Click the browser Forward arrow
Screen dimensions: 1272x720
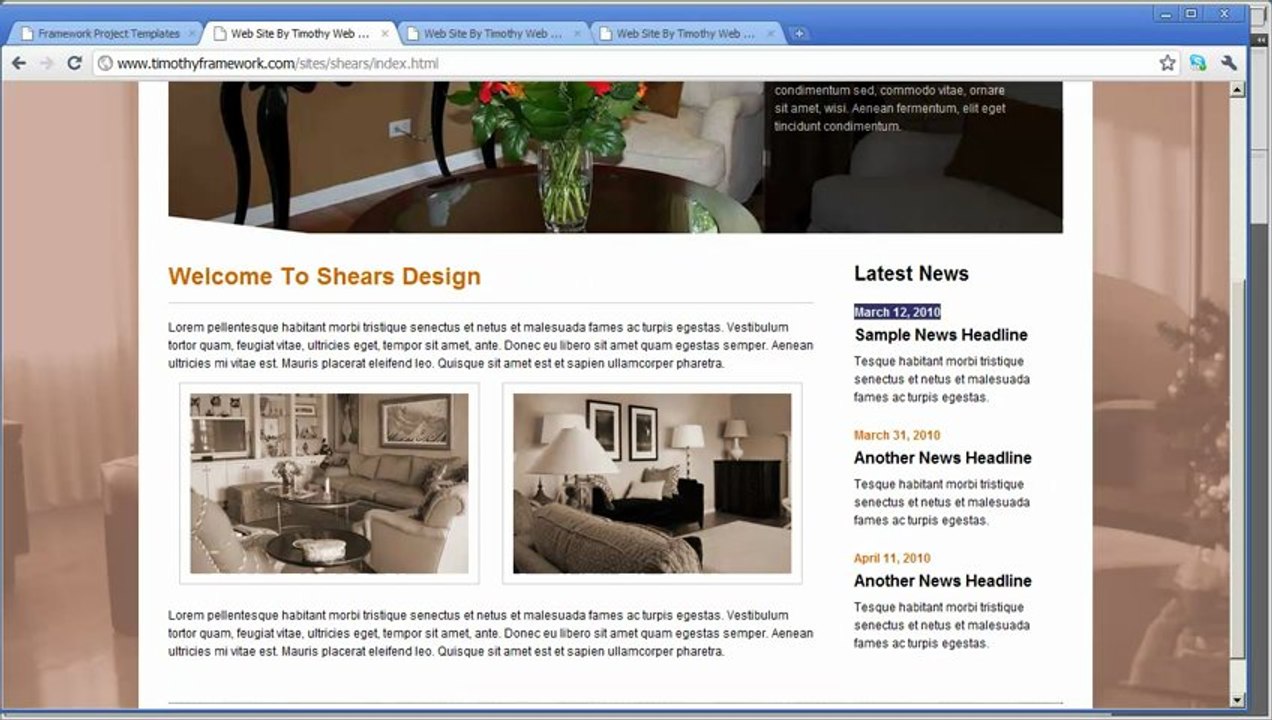click(46, 63)
